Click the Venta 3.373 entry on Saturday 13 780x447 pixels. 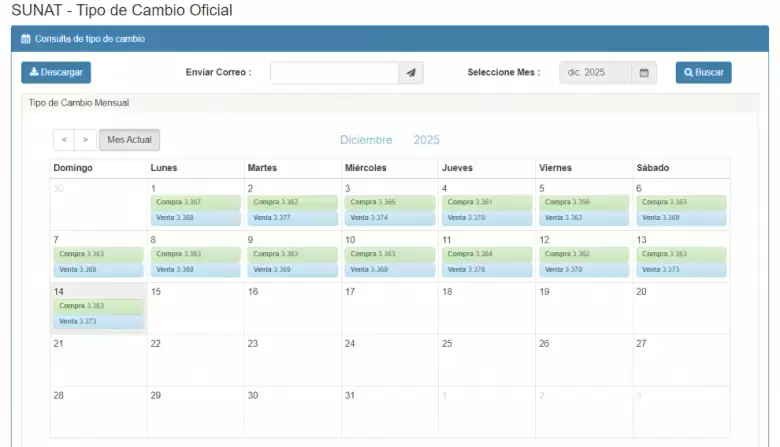tap(680, 269)
